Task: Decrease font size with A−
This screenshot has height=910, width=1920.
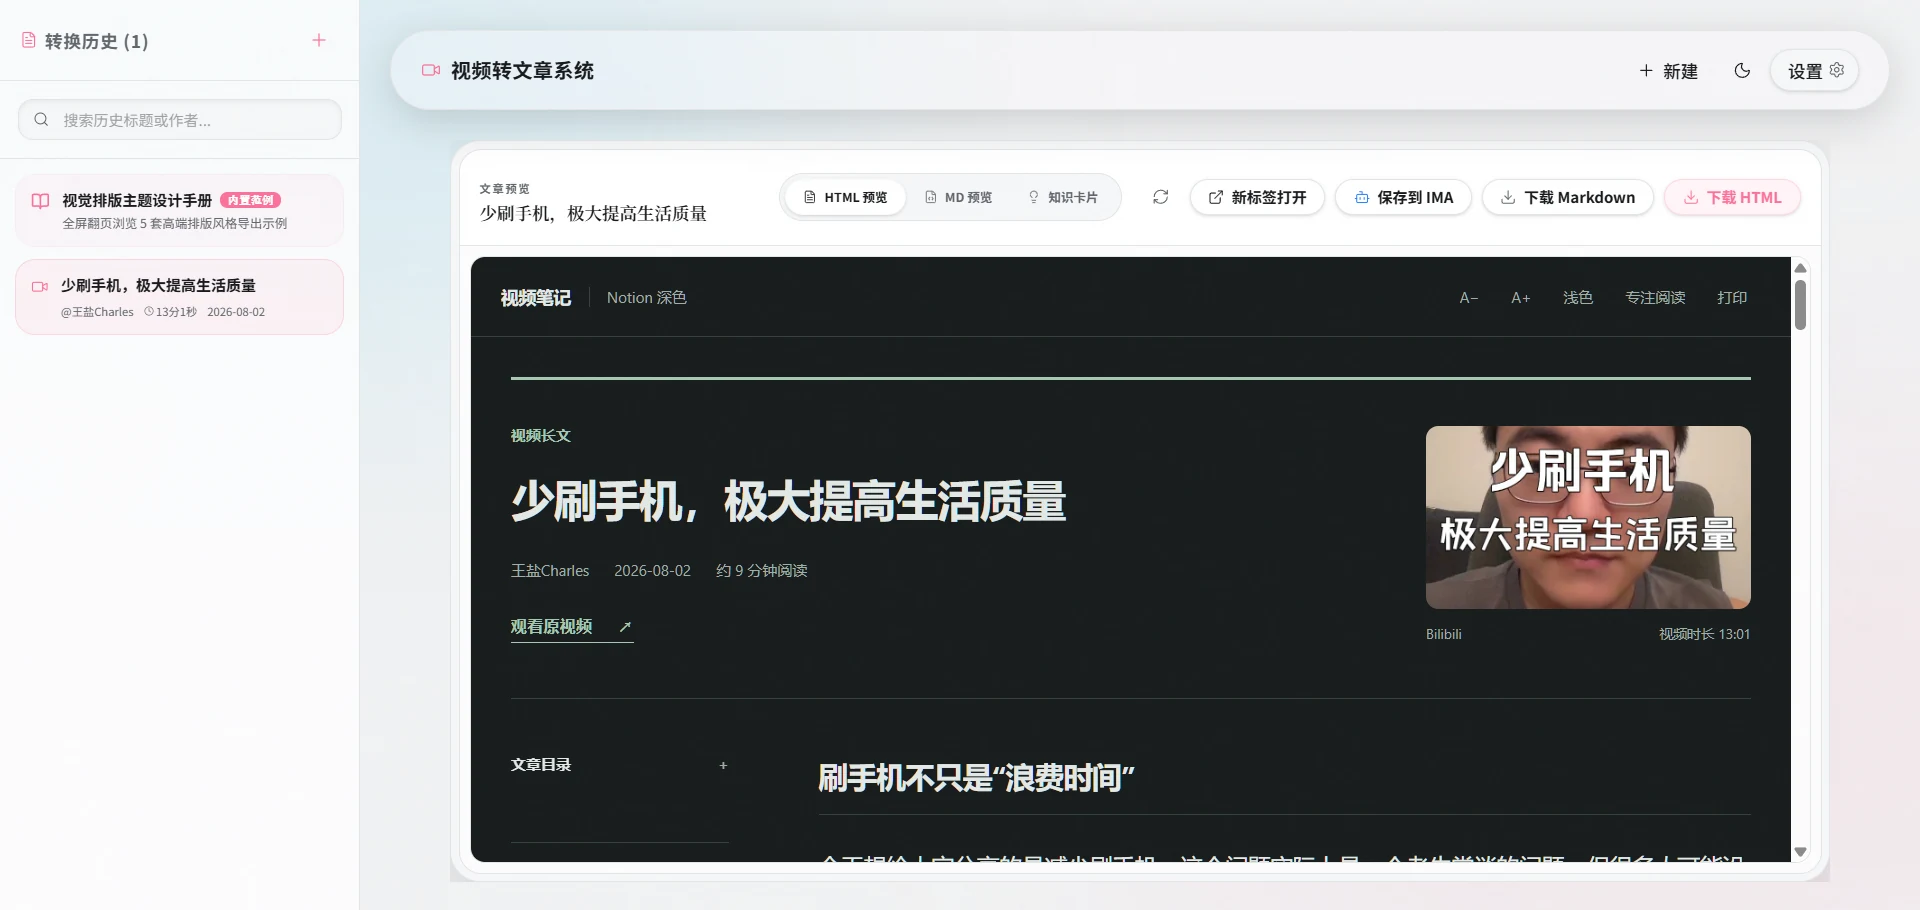Action: pyautogui.click(x=1468, y=298)
